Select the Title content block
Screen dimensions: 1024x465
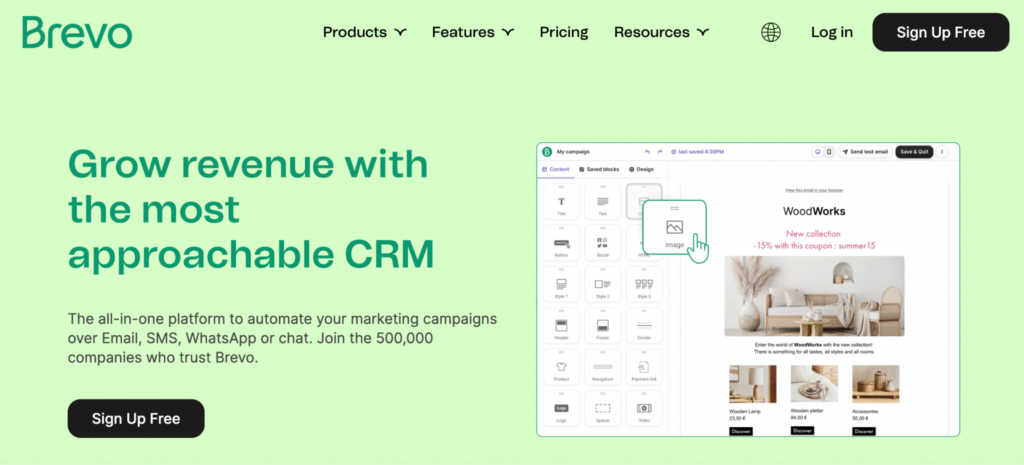pos(561,201)
